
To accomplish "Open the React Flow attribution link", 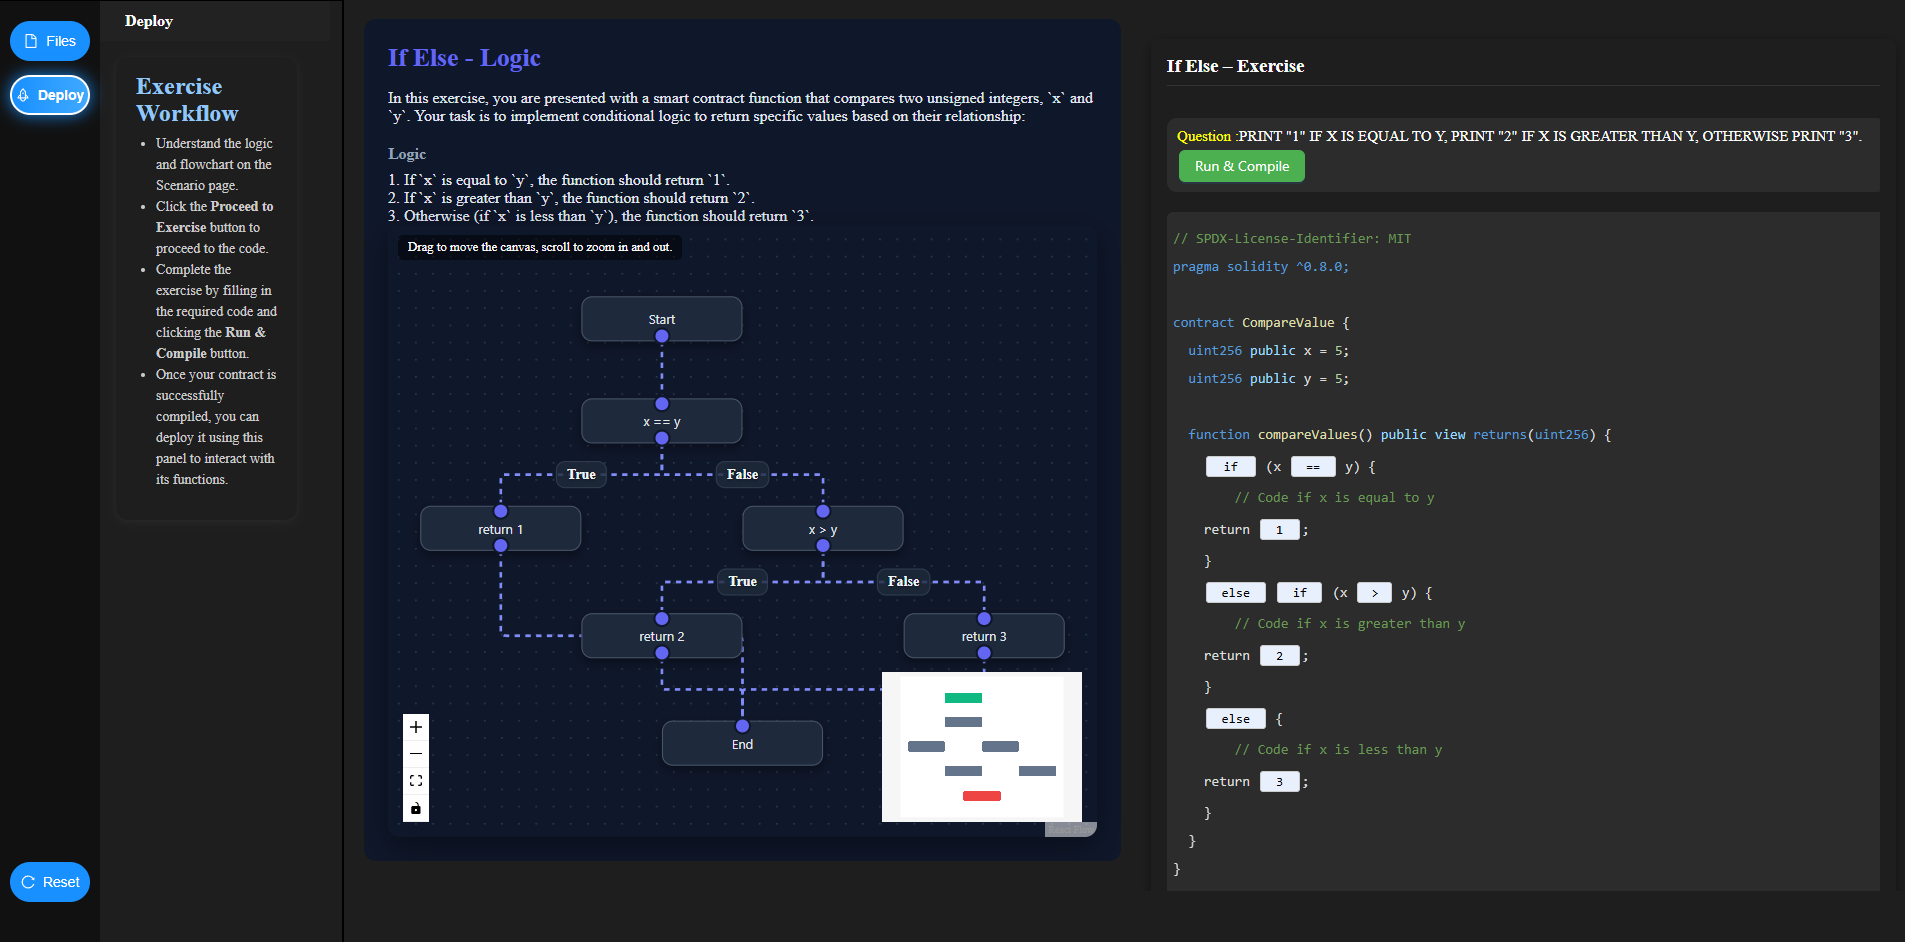I will [1071, 828].
